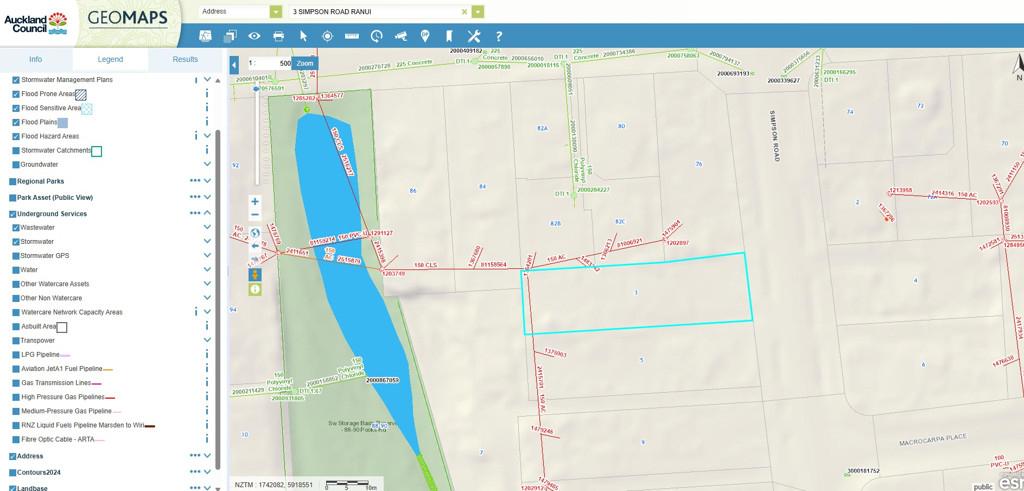Viewport: 1024px width, 491px height.
Task: Open the measure ruler tool
Action: [352, 36]
